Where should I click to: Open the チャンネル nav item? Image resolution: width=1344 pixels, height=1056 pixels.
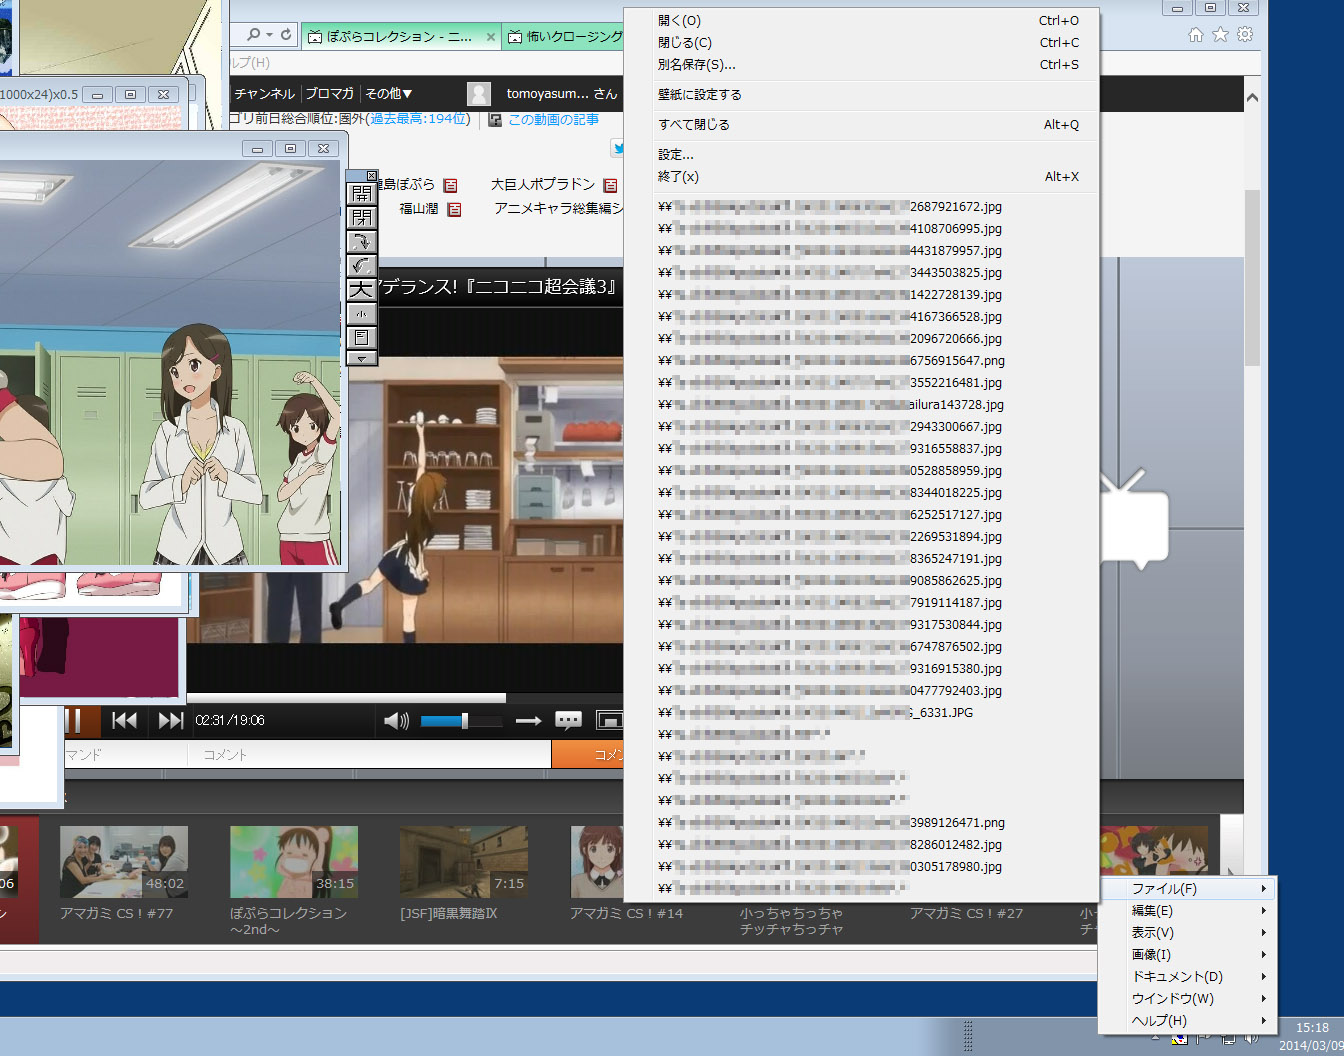(264, 93)
